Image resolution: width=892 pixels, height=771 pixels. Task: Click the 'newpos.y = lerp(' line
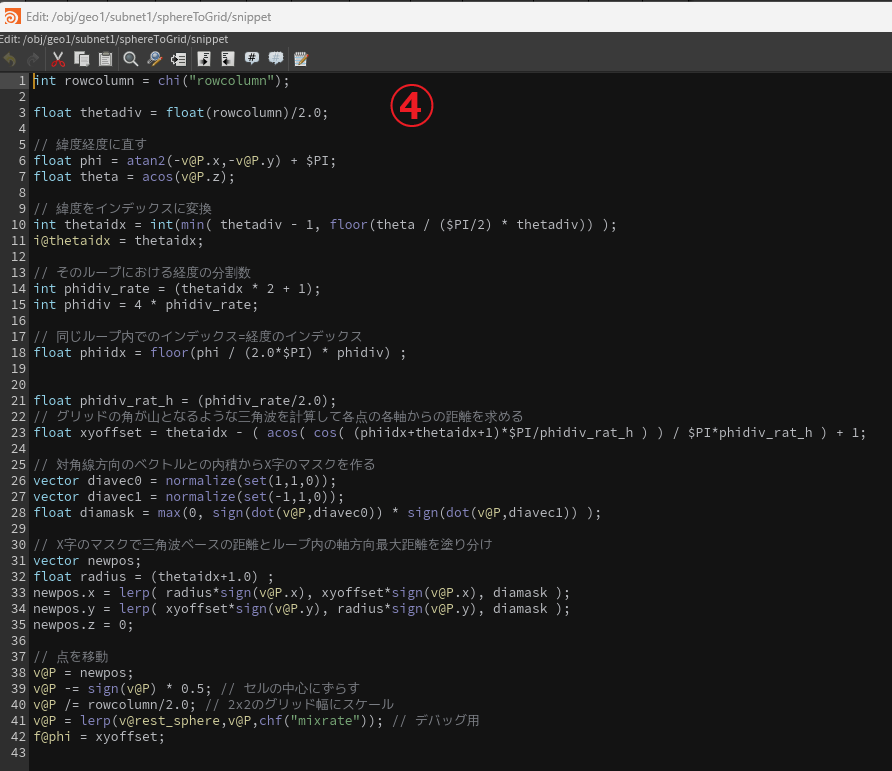point(302,609)
